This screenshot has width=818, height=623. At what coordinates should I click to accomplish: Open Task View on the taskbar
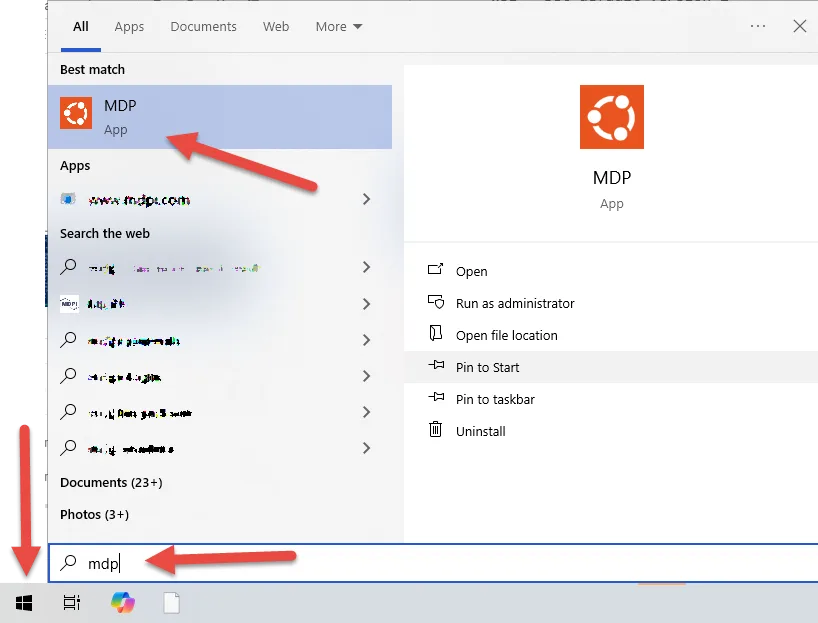tap(71, 603)
